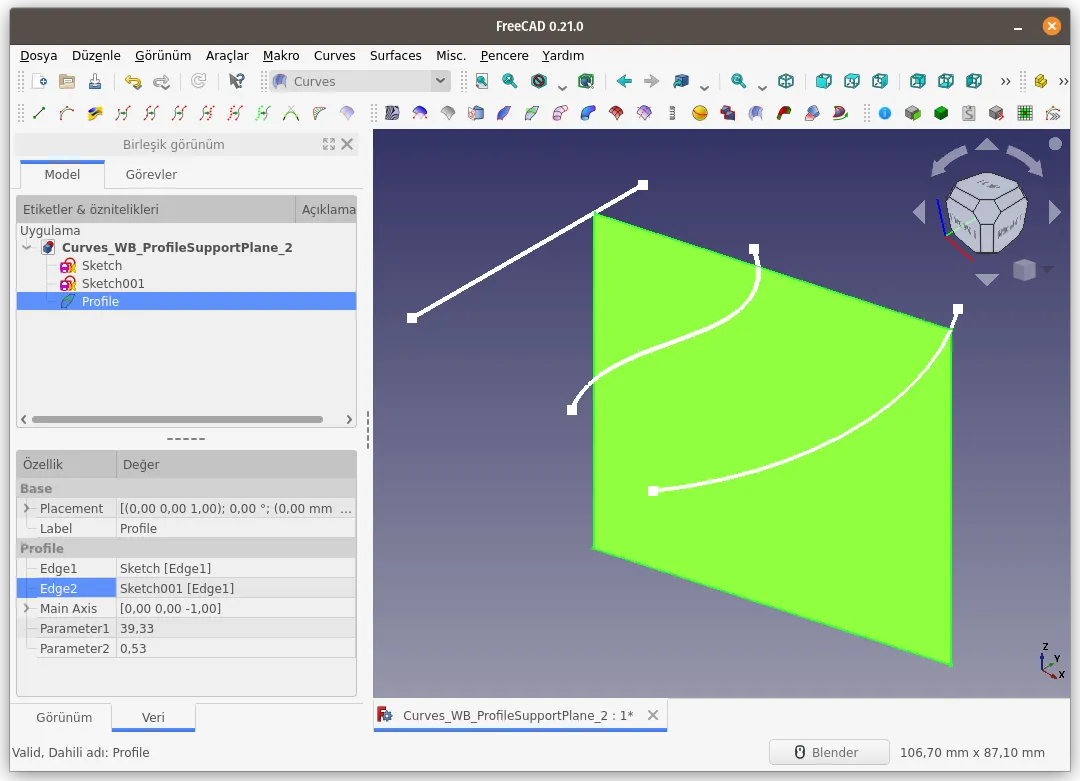The height and width of the screenshot is (781, 1080).
Task: Switch to the Görünüm property tab
Action: (64, 717)
